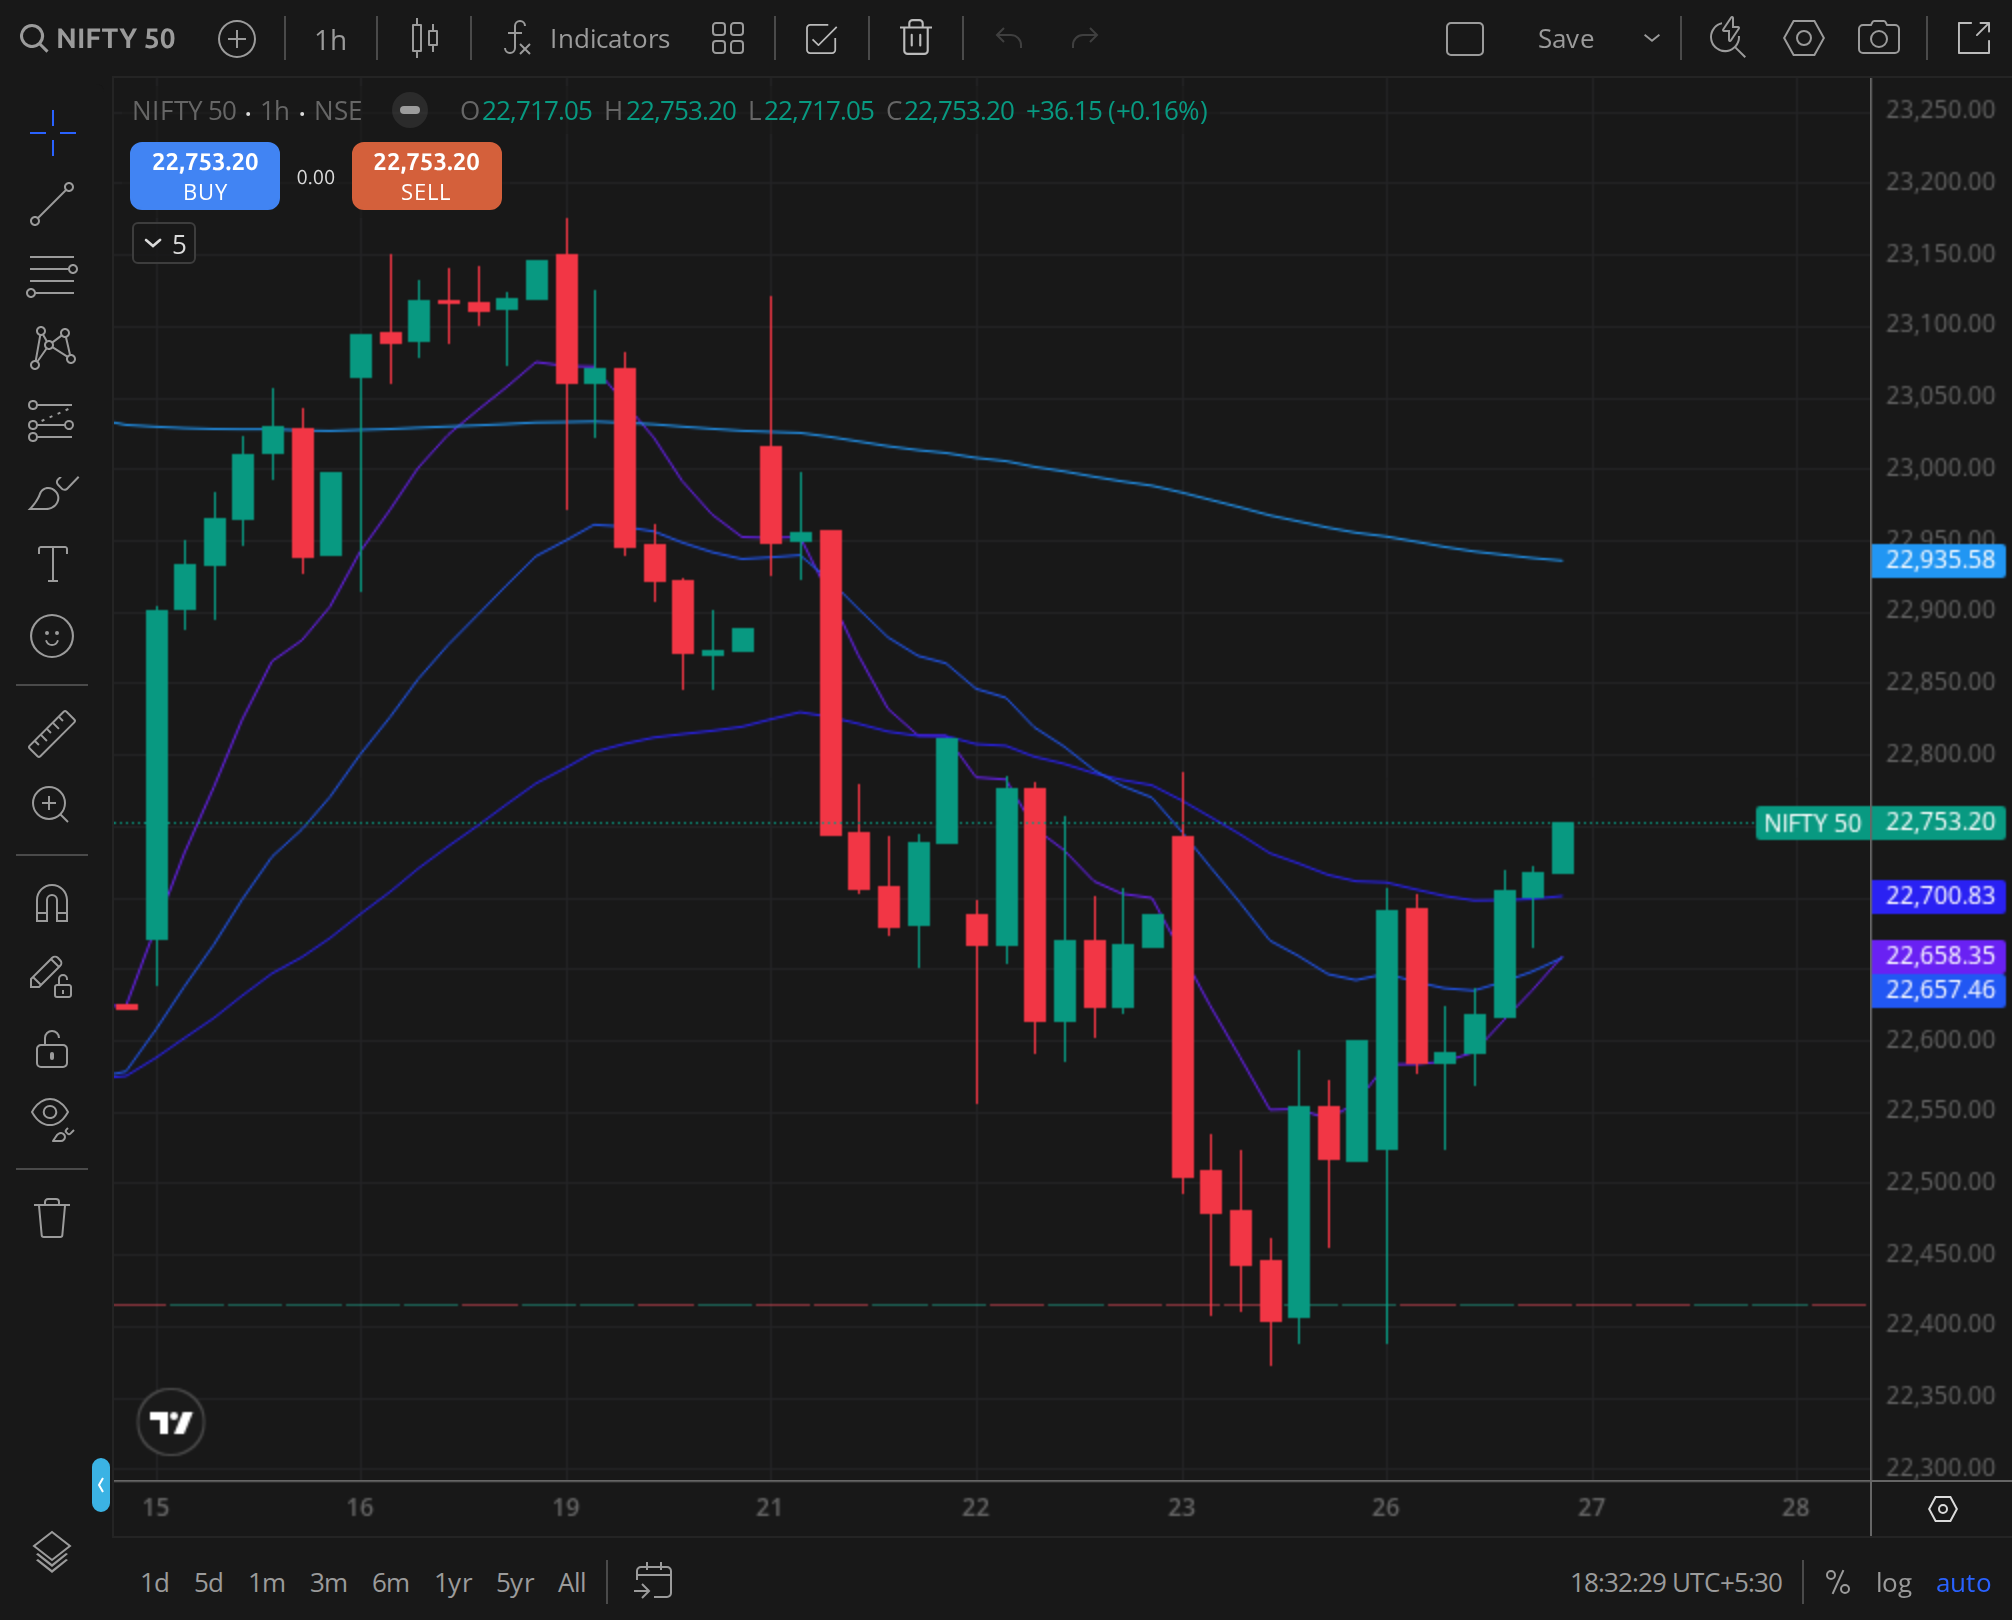Select the text annotation tool

[52, 564]
